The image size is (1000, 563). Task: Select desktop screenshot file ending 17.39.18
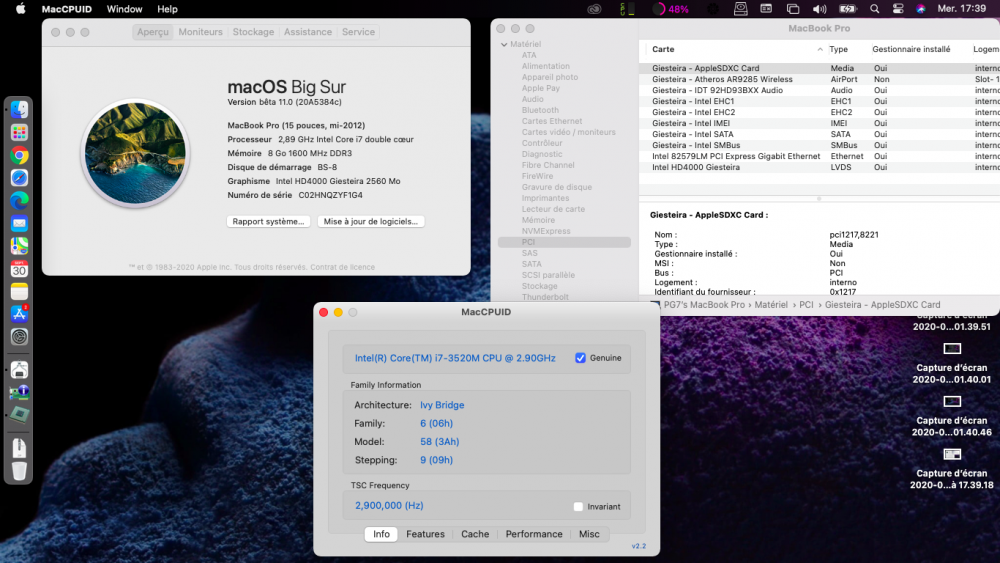(952, 469)
